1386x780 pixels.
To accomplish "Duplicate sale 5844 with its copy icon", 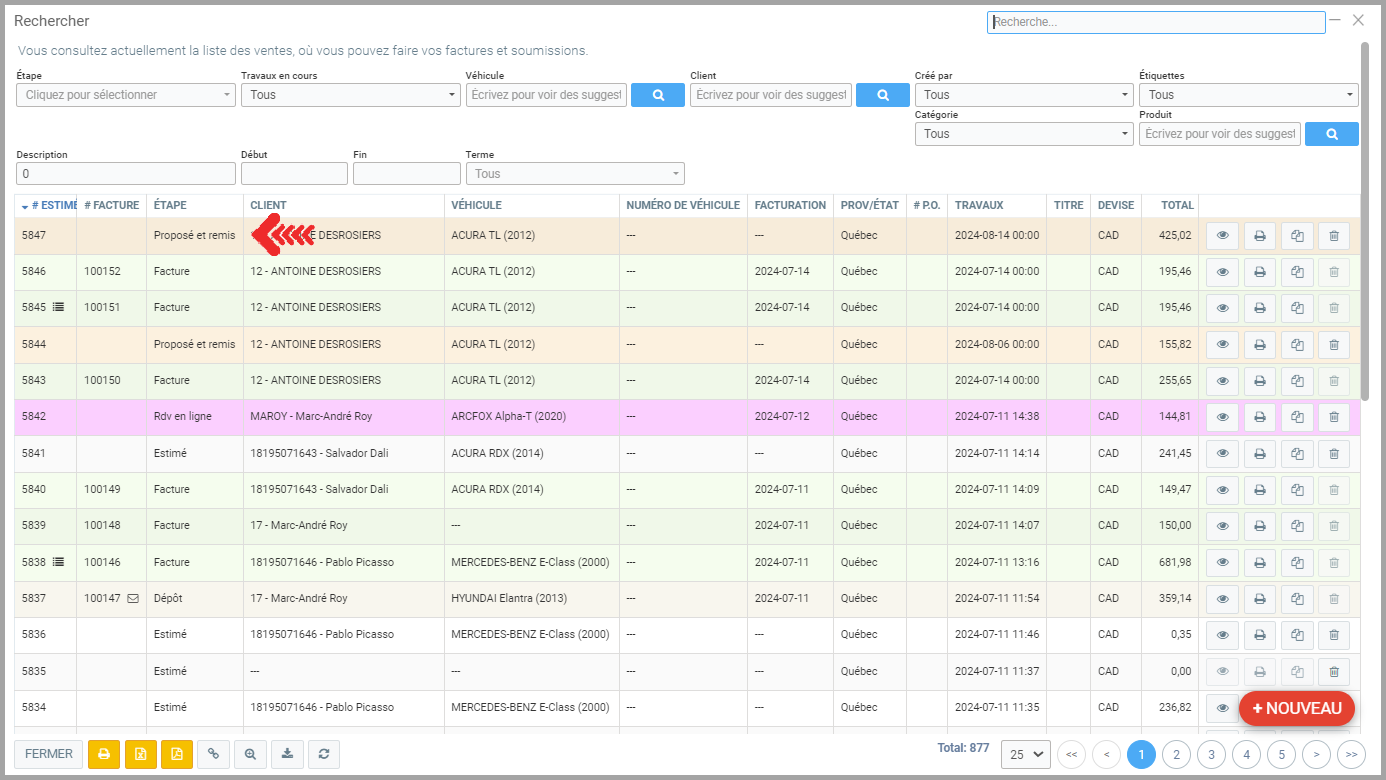I will [1297, 345].
